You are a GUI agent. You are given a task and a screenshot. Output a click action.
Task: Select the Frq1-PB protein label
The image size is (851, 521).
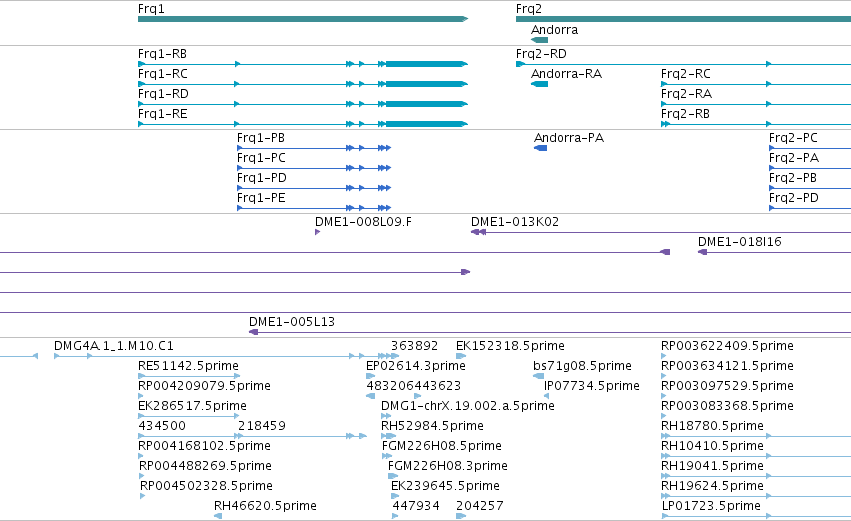261,138
